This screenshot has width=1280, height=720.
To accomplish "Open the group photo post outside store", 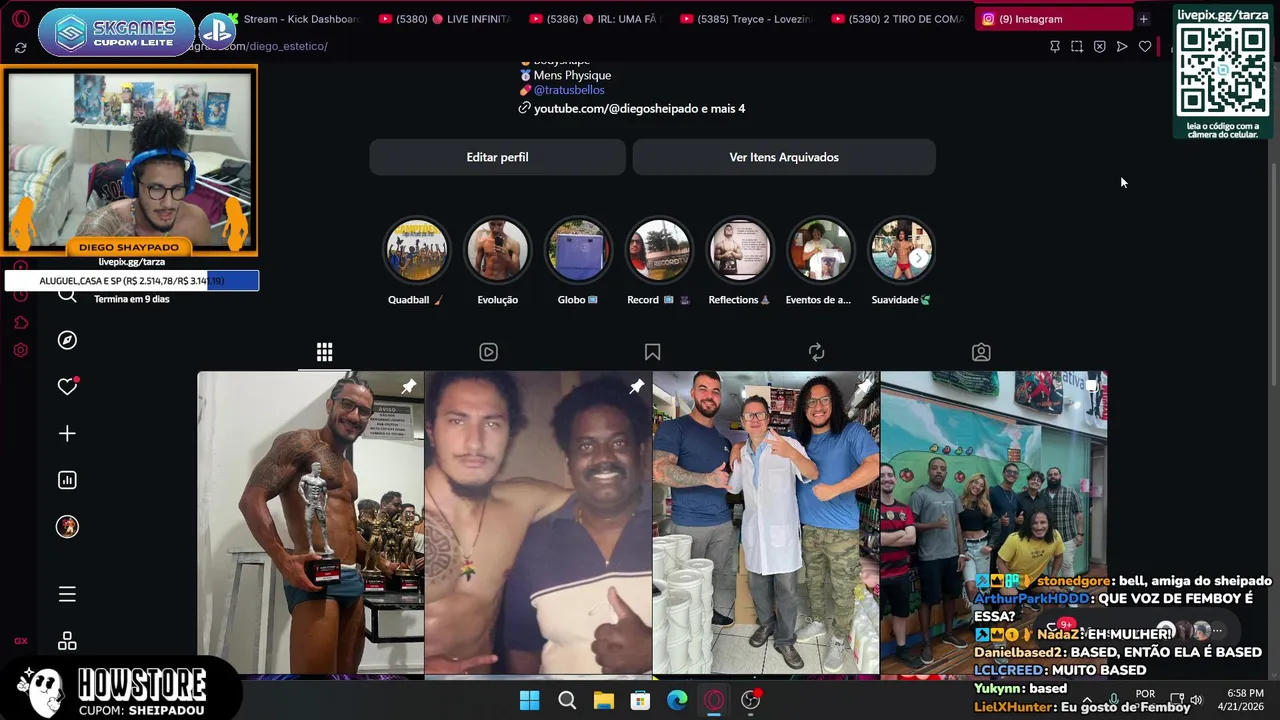I will point(993,524).
